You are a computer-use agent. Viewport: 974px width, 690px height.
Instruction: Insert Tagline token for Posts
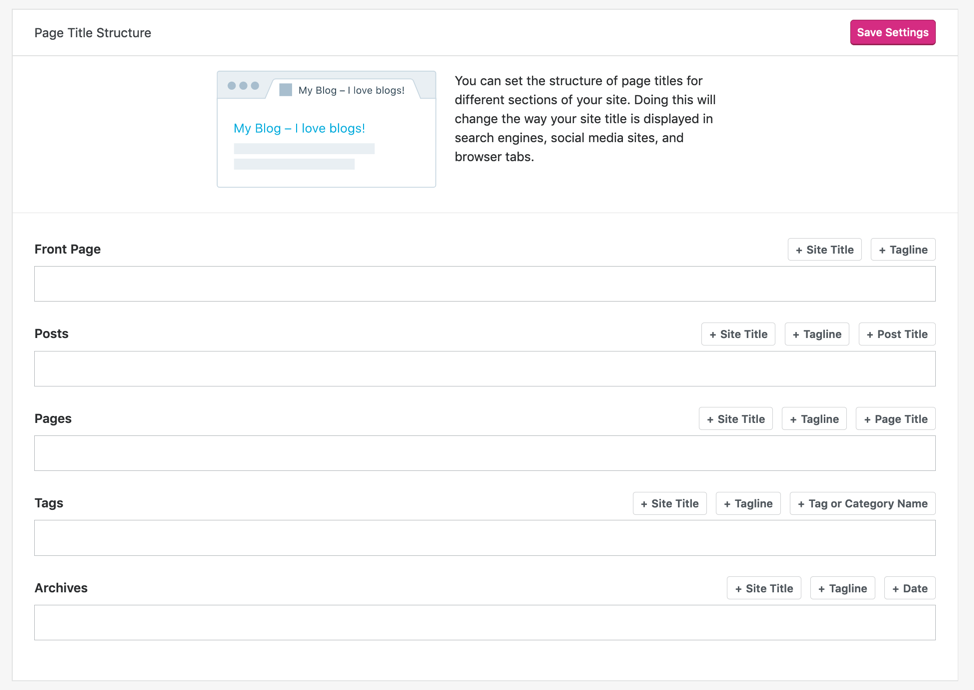tap(817, 334)
